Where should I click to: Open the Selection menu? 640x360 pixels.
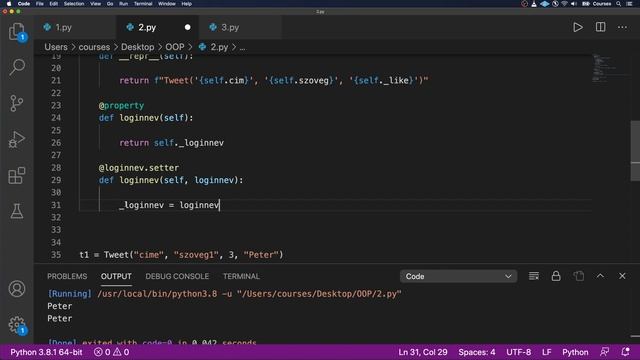click(x=74, y=4)
